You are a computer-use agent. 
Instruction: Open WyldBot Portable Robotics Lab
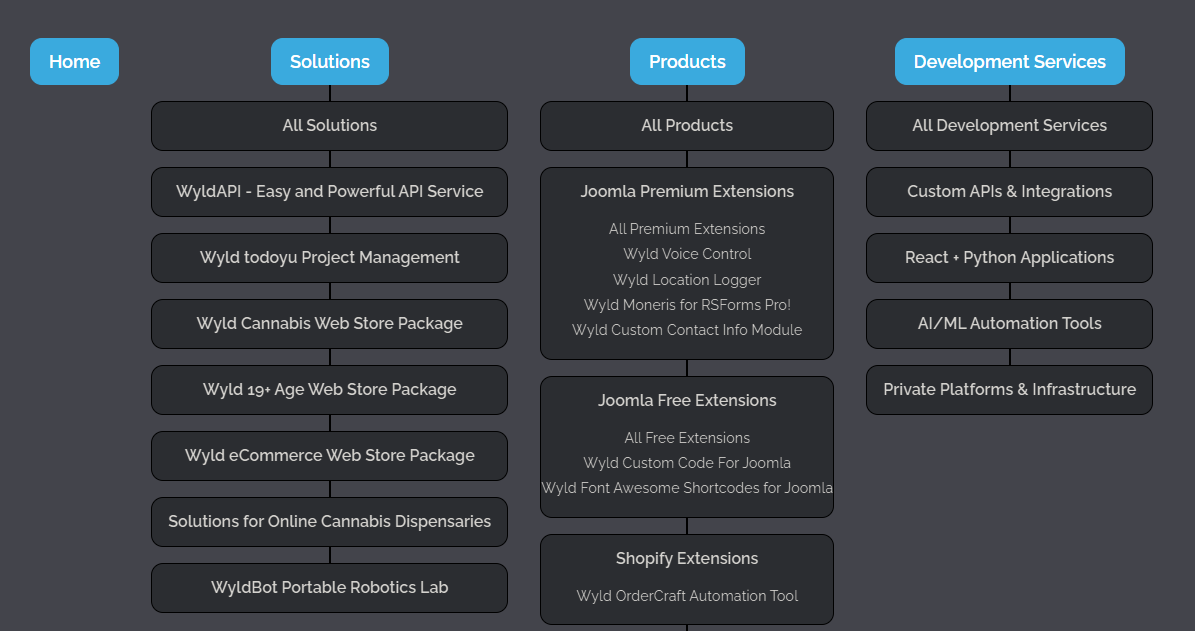(x=329, y=587)
